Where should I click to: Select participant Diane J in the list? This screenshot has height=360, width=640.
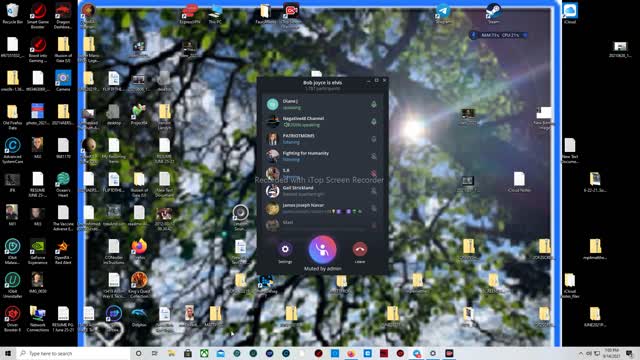pyautogui.click(x=322, y=104)
